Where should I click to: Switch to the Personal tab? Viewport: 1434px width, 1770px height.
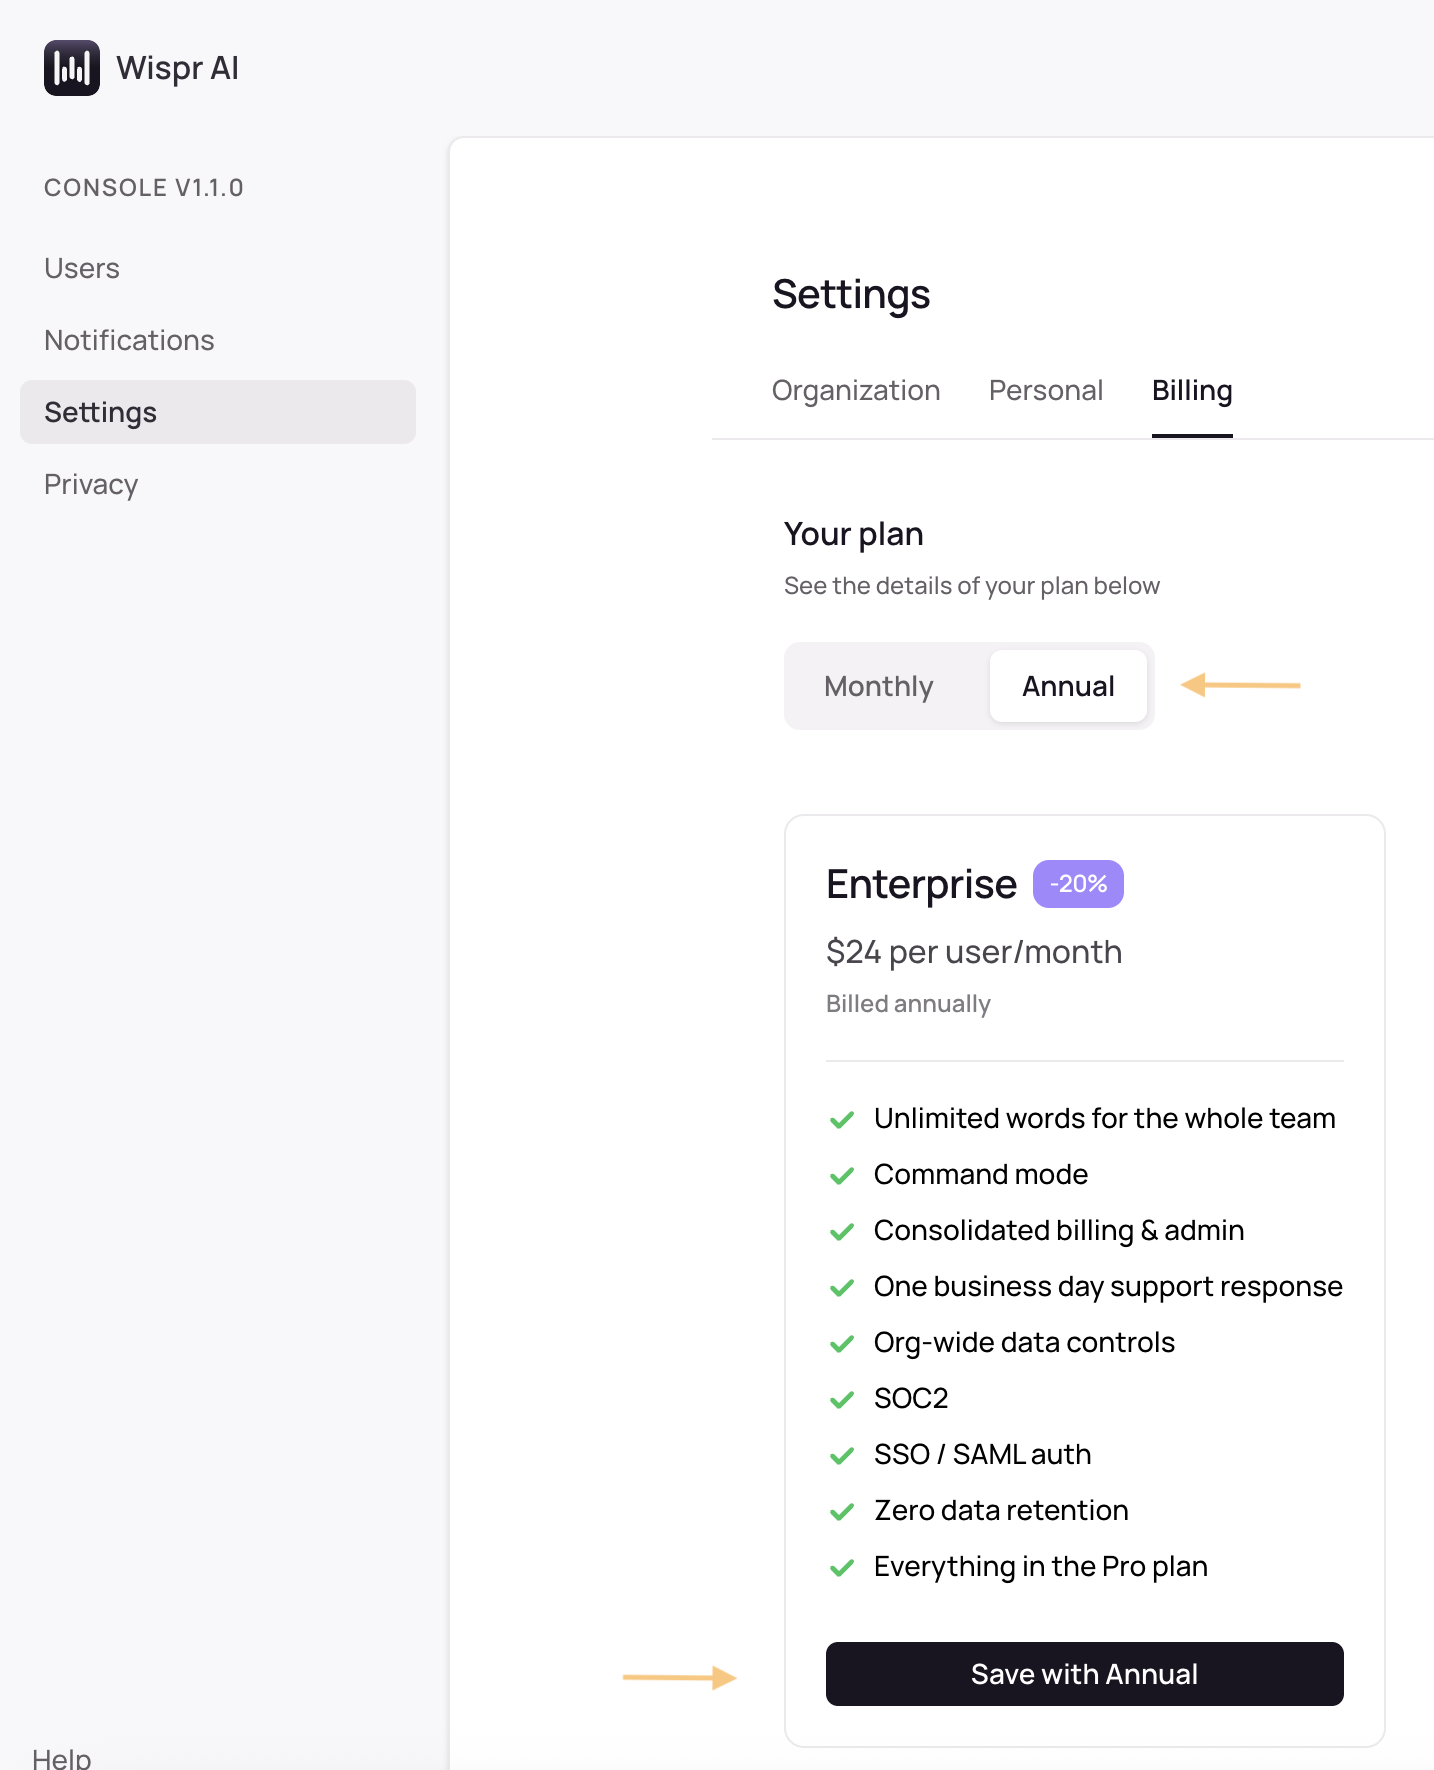point(1045,390)
